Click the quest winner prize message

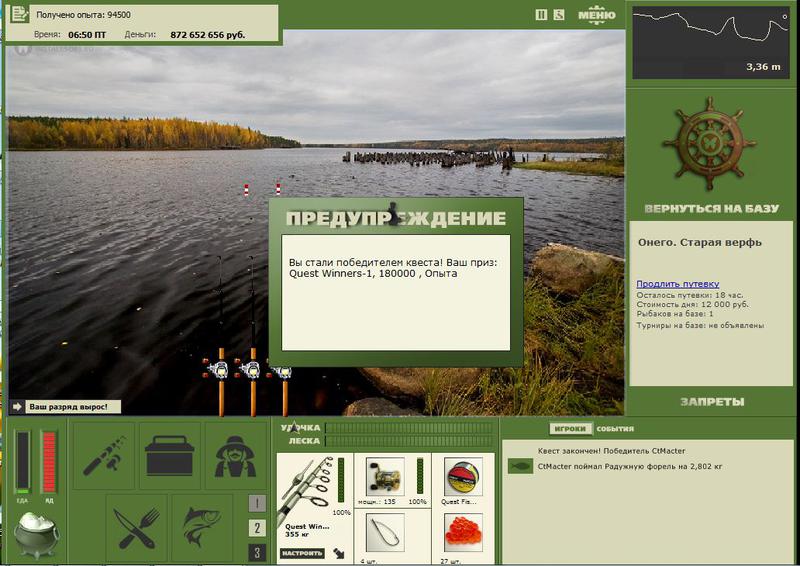tap(393, 268)
